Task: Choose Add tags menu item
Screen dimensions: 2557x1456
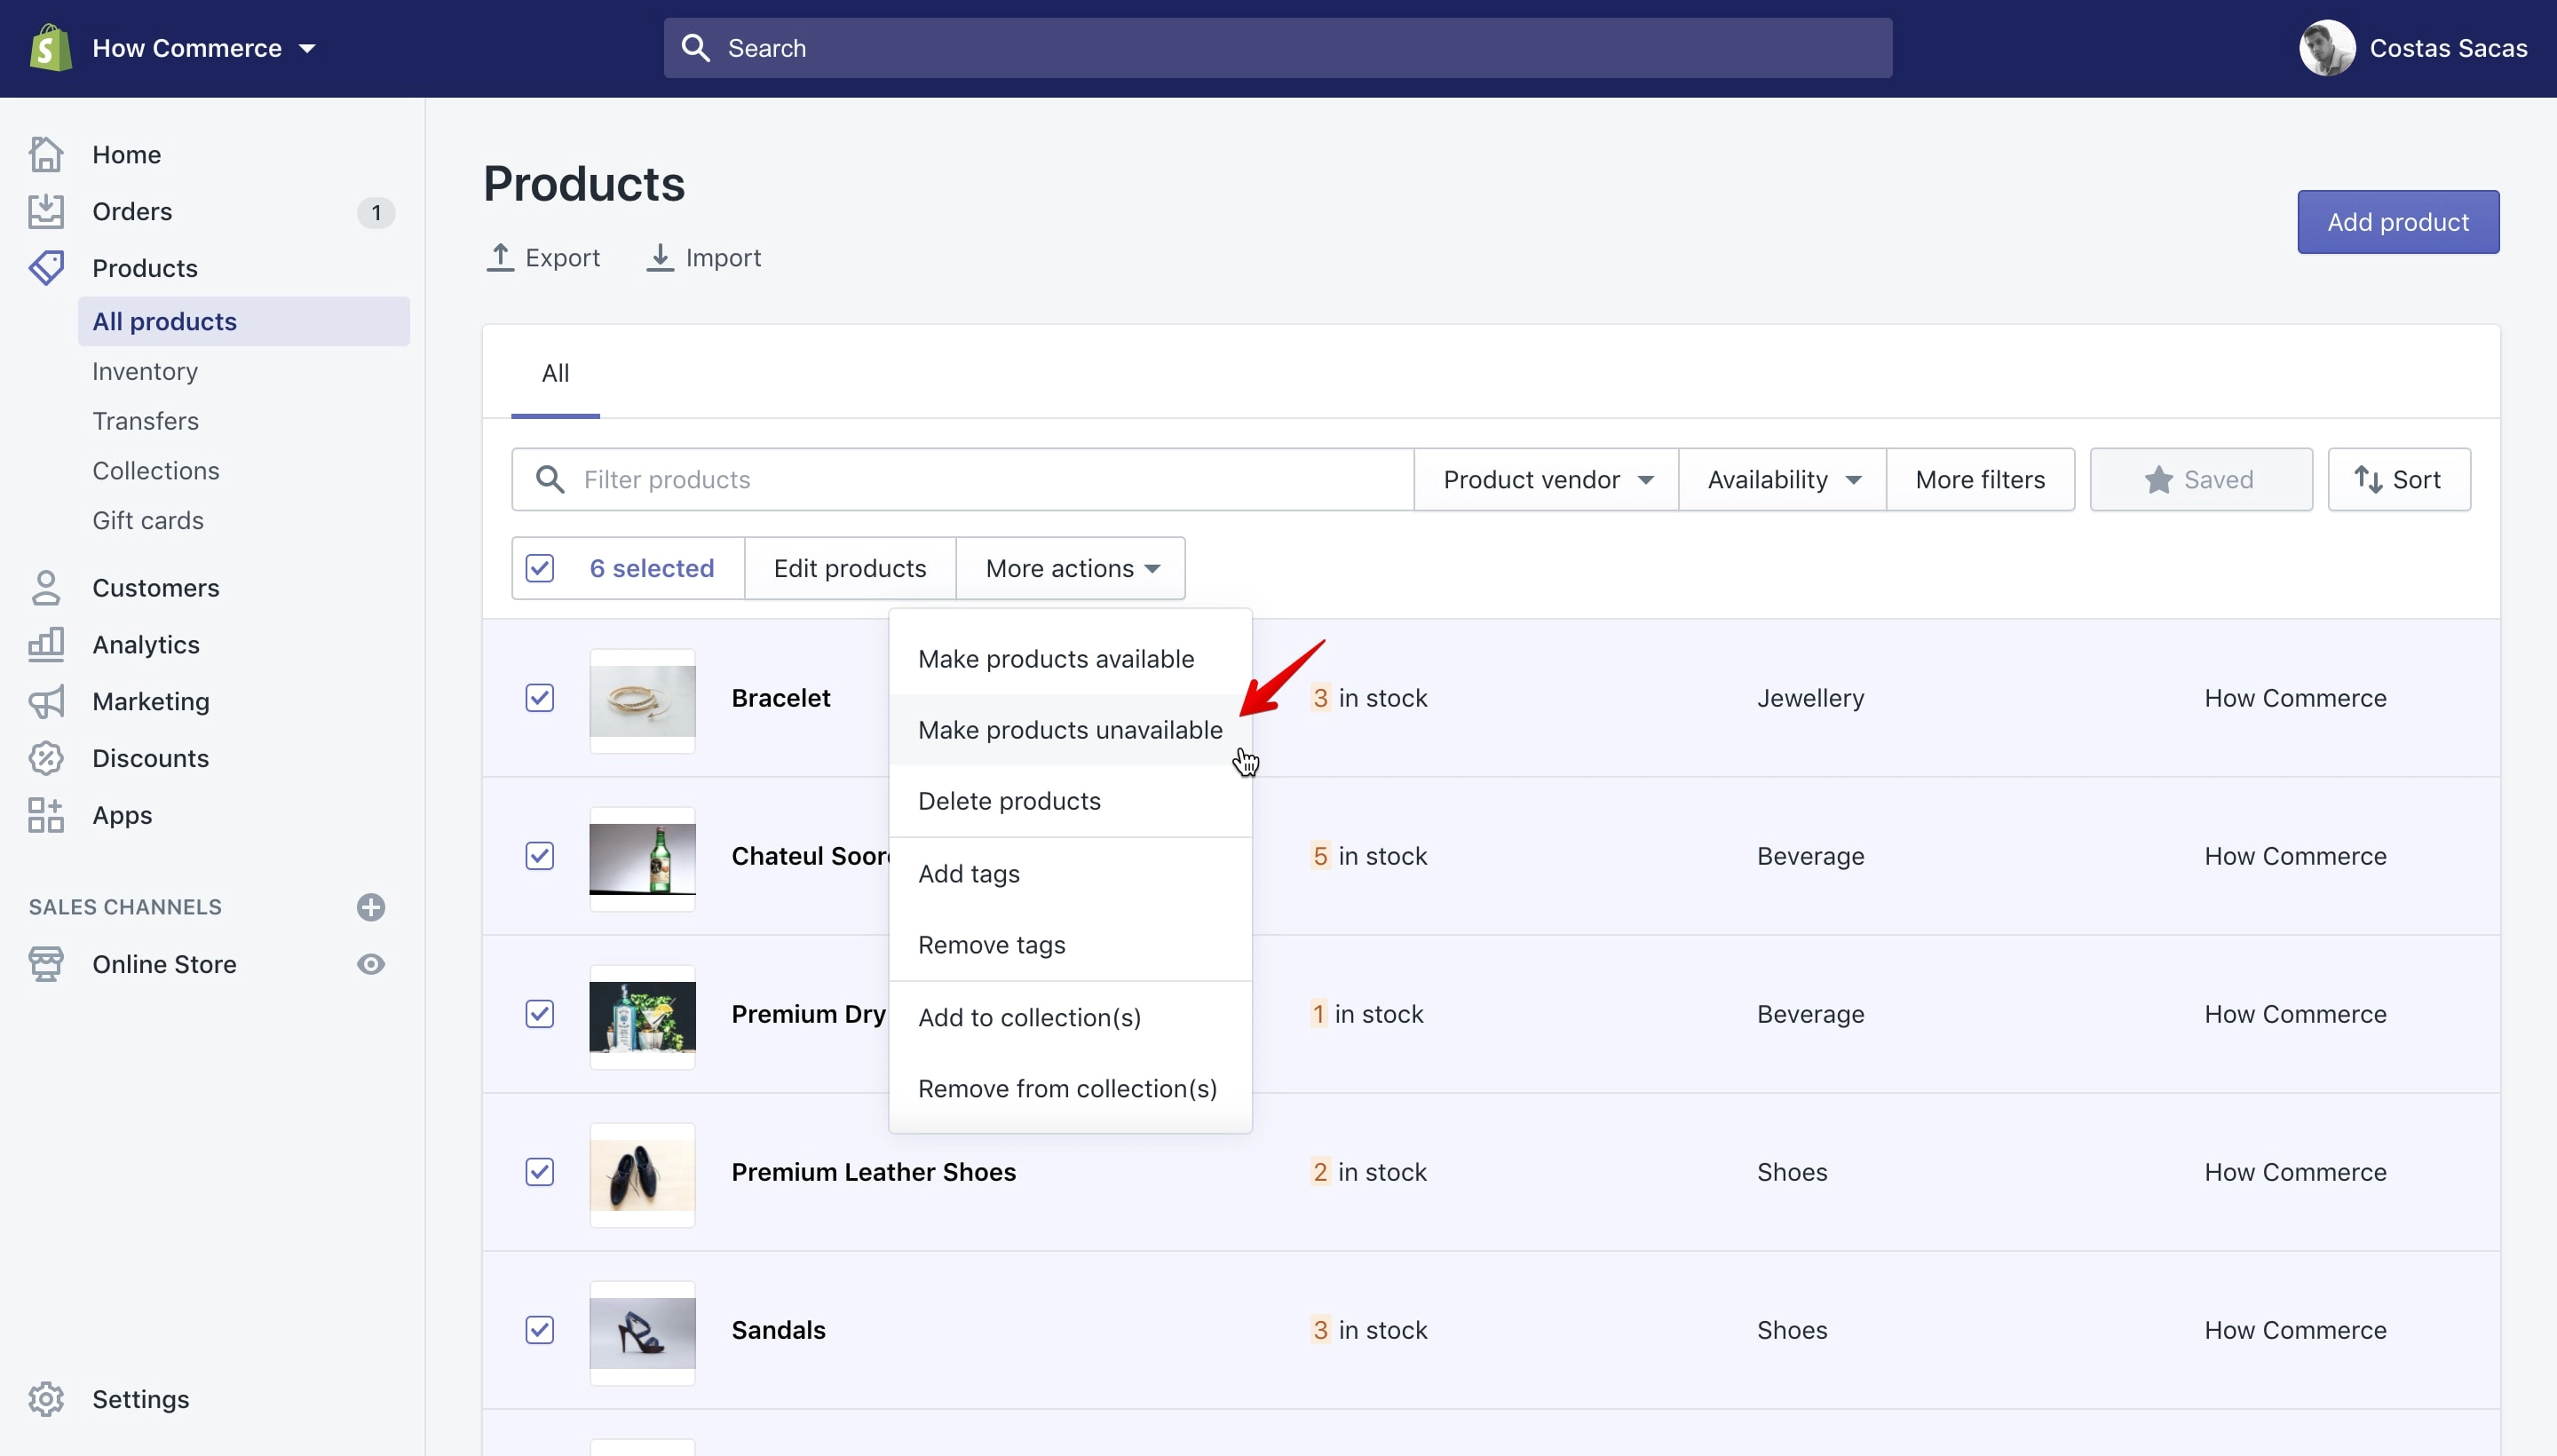Action: click(x=1070, y=874)
